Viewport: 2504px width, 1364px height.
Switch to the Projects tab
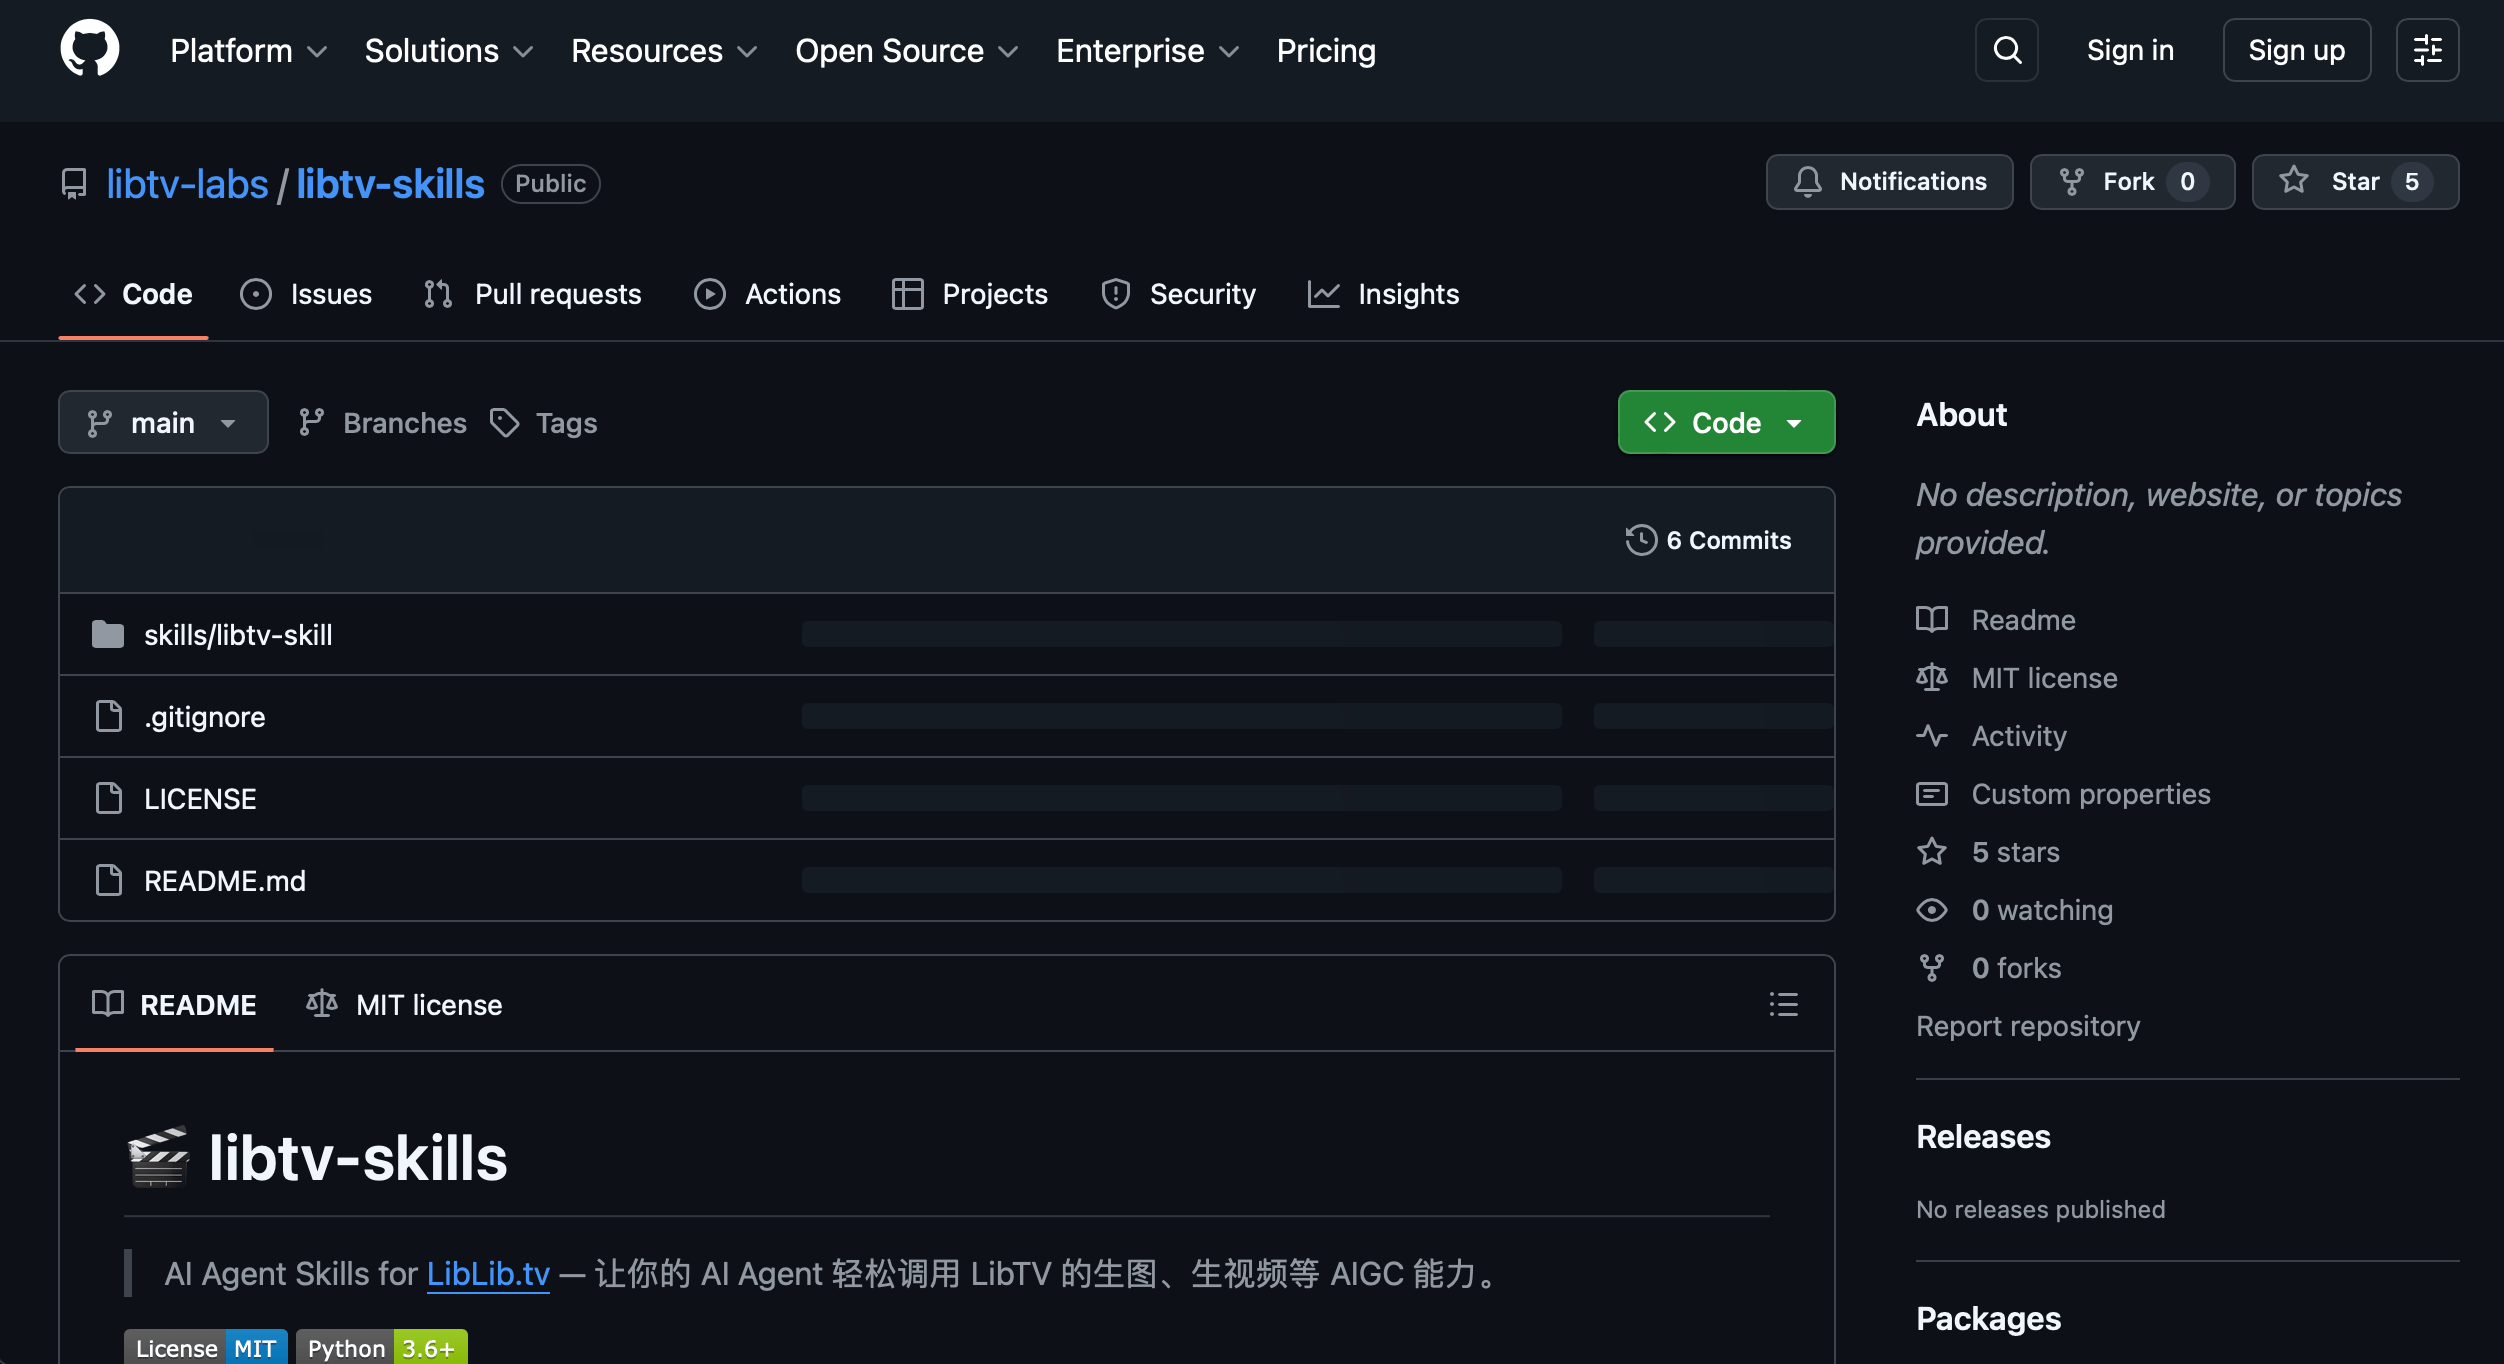pos(969,294)
